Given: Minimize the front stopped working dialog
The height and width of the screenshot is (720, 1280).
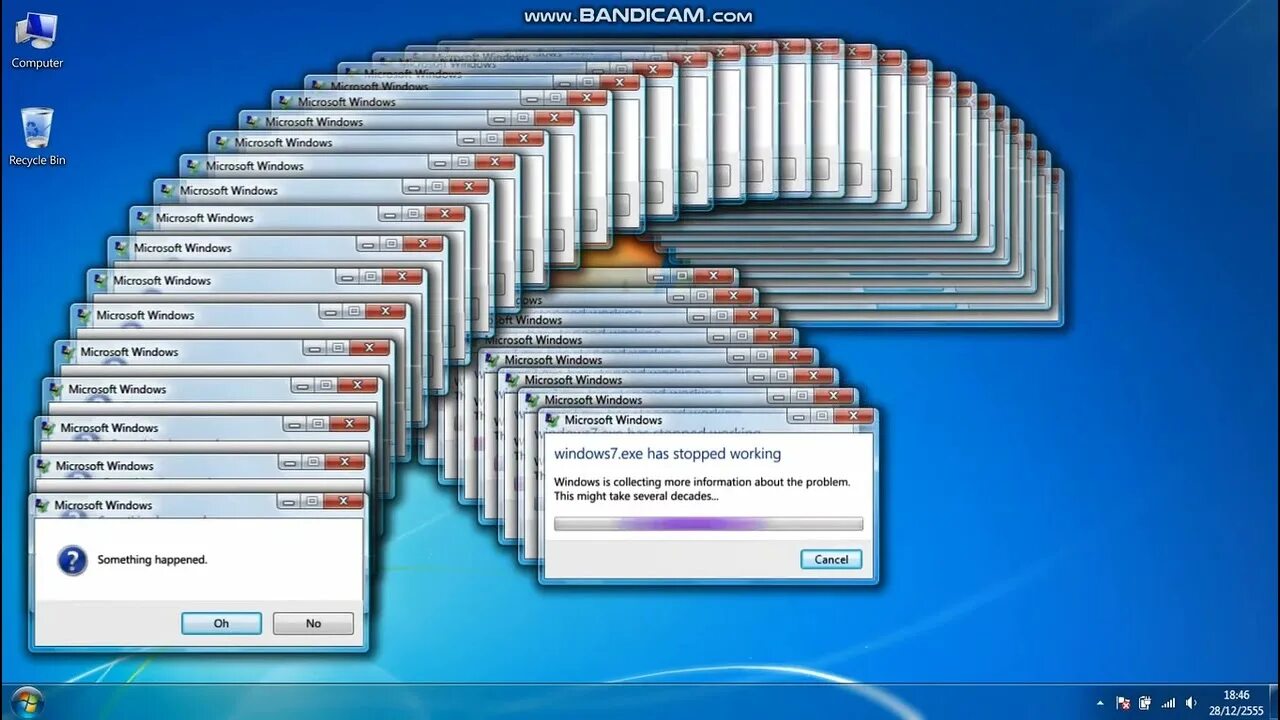Looking at the screenshot, I should tap(797, 415).
